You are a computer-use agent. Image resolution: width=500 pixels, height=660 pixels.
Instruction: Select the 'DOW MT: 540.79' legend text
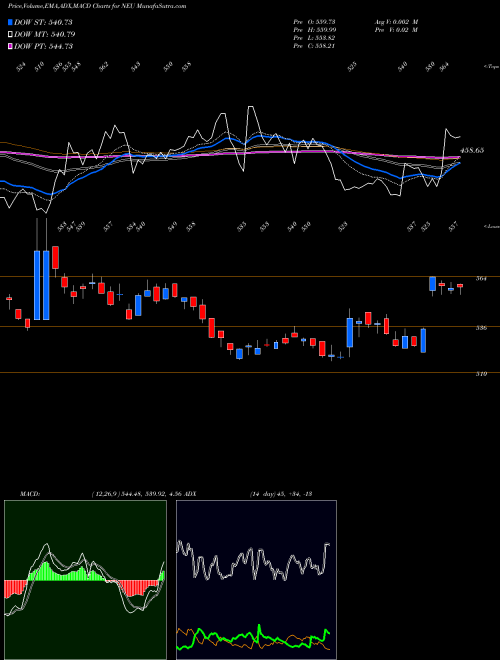pos(45,34)
